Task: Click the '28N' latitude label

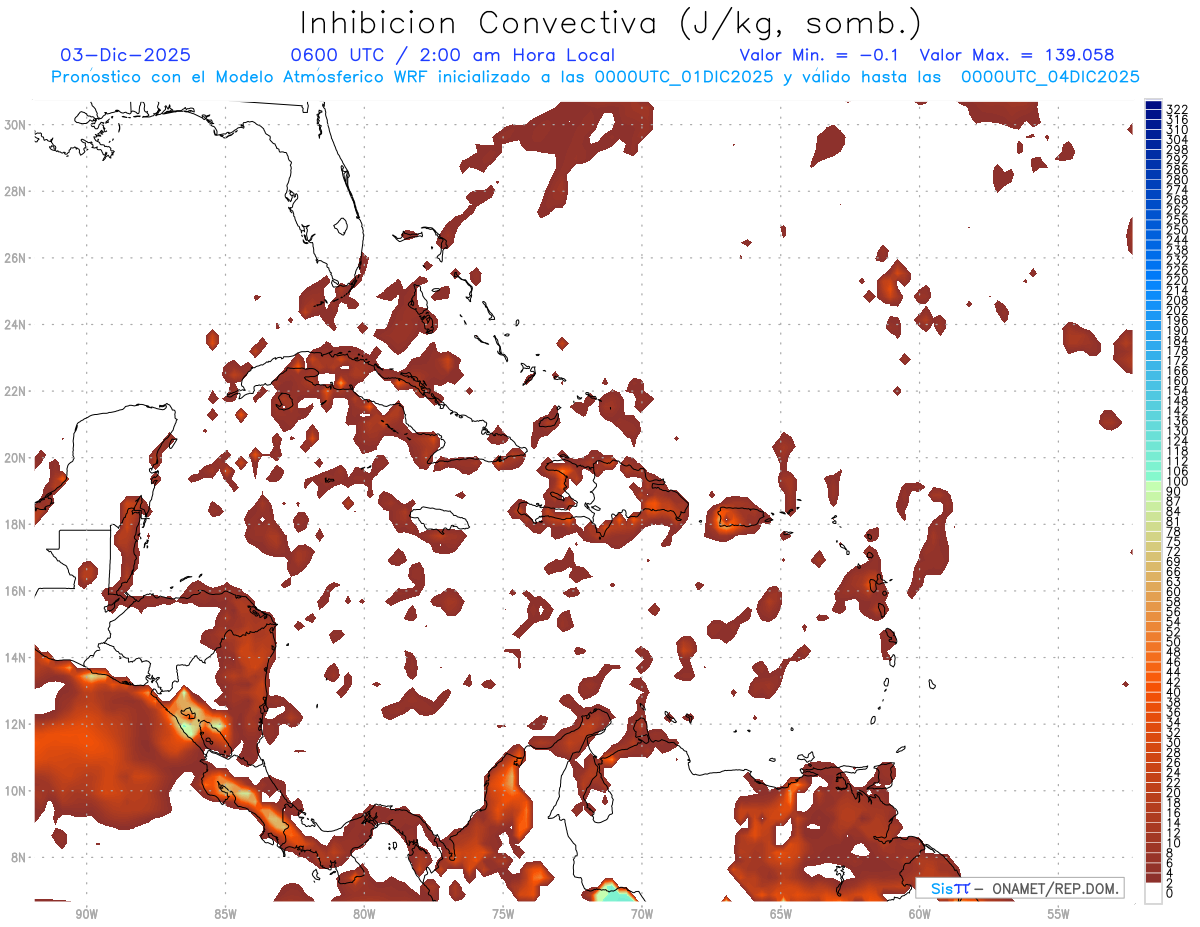Action: 15,191
